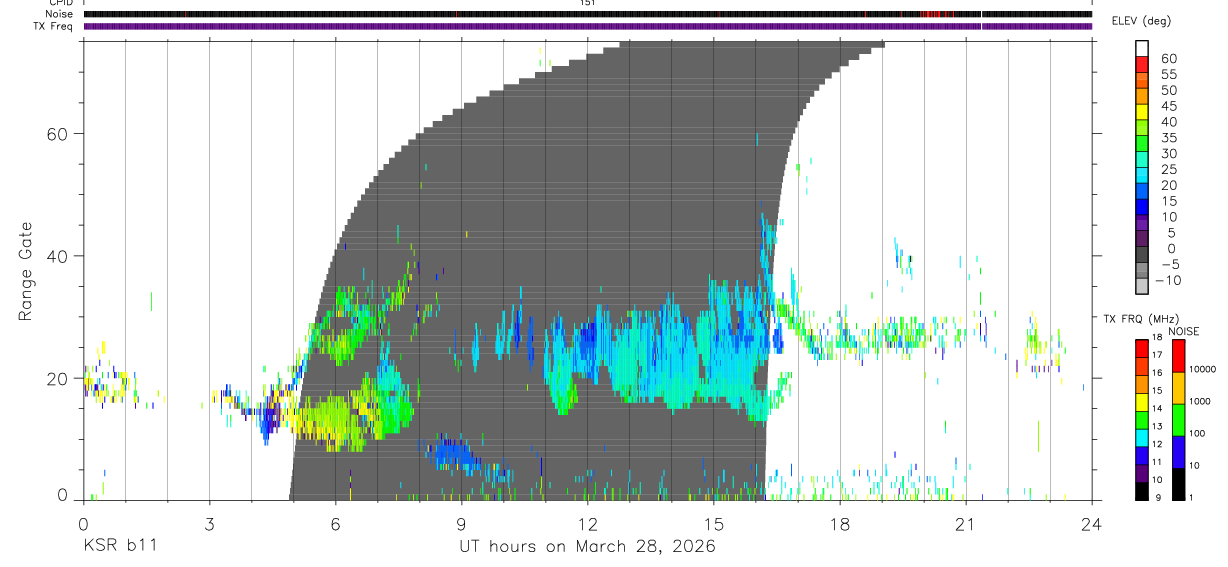This screenshot has width=1228, height=567.
Task: Select the green NOISE swatch between 100 and 1000
Action: (x=1179, y=419)
